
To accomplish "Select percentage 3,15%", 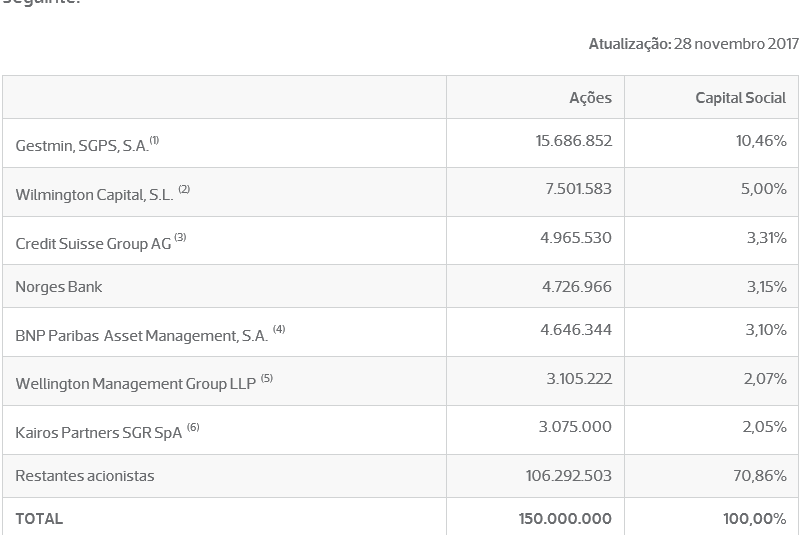I will [x=767, y=287].
